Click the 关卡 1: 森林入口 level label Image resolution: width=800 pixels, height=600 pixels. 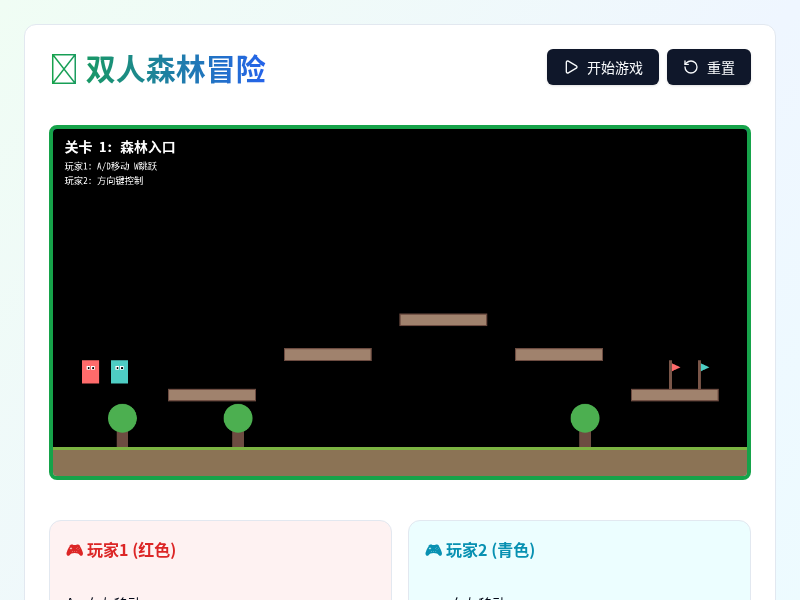click(x=120, y=147)
